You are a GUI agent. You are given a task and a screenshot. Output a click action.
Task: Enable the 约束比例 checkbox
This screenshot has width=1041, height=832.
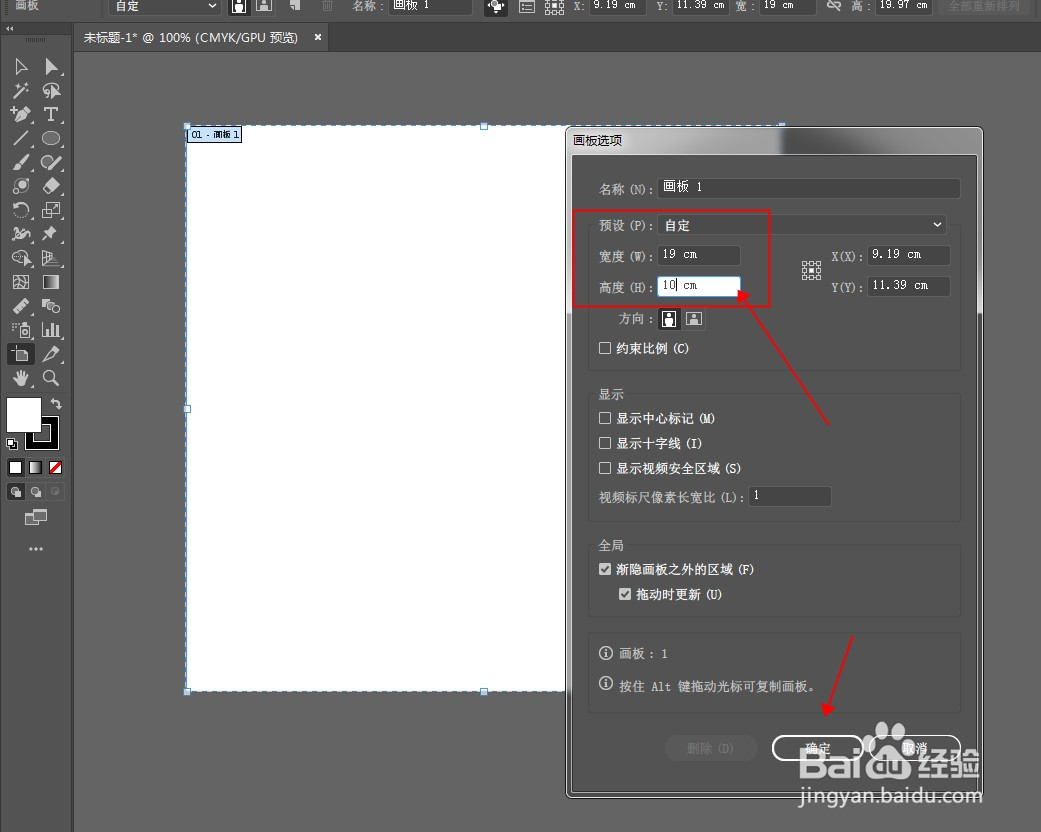point(605,348)
